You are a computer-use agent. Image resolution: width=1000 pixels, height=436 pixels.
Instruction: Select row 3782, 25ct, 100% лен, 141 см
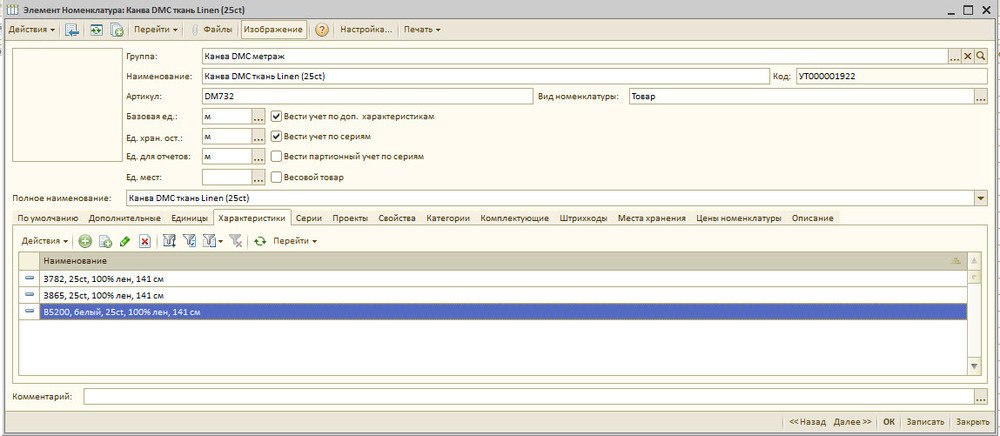tap(503, 279)
